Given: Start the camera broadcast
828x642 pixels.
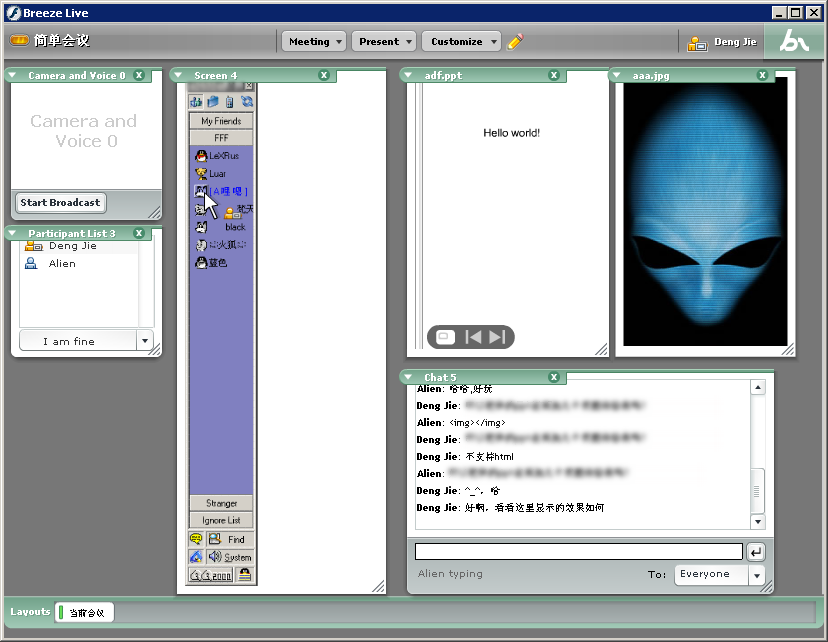Looking at the screenshot, I should 60,203.
